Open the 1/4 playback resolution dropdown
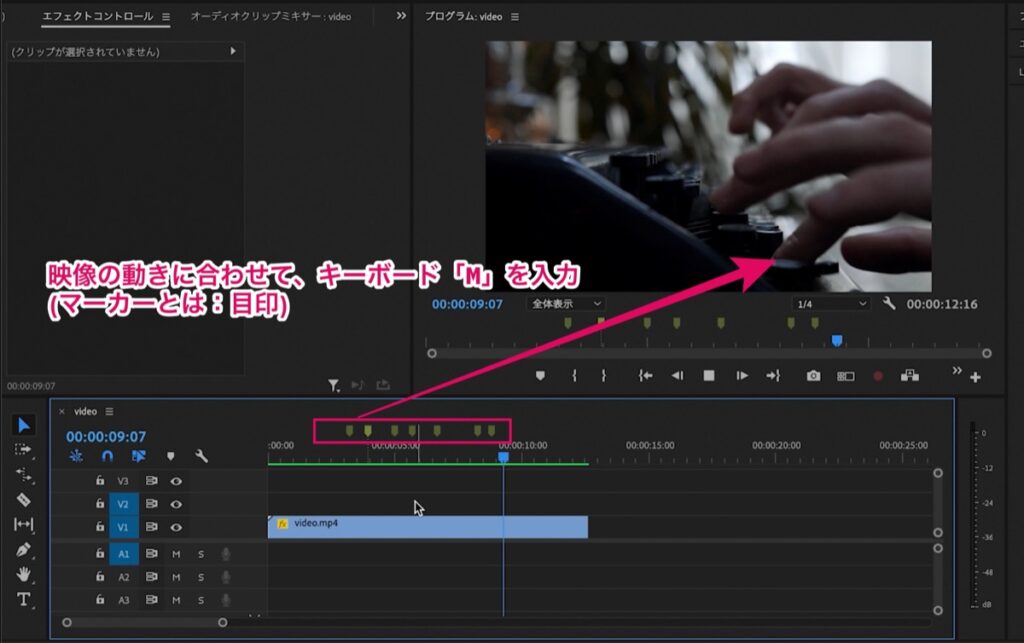 pyautogui.click(x=831, y=304)
